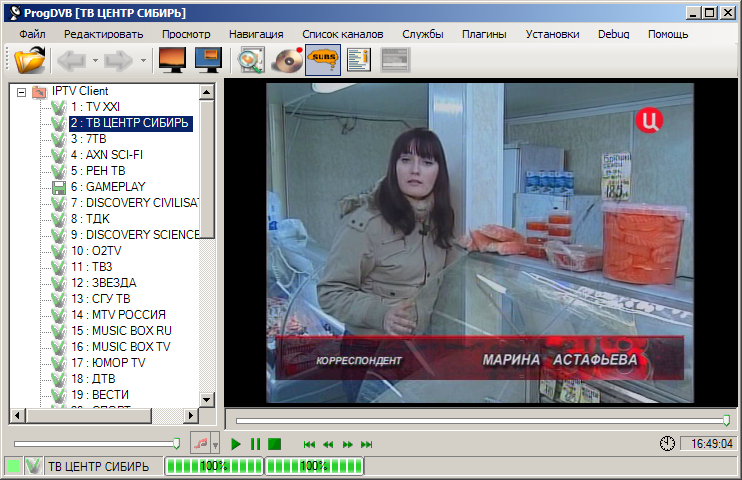
Task: Click check icon beside ВЕСТИ channel
Action: click(x=59, y=395)
